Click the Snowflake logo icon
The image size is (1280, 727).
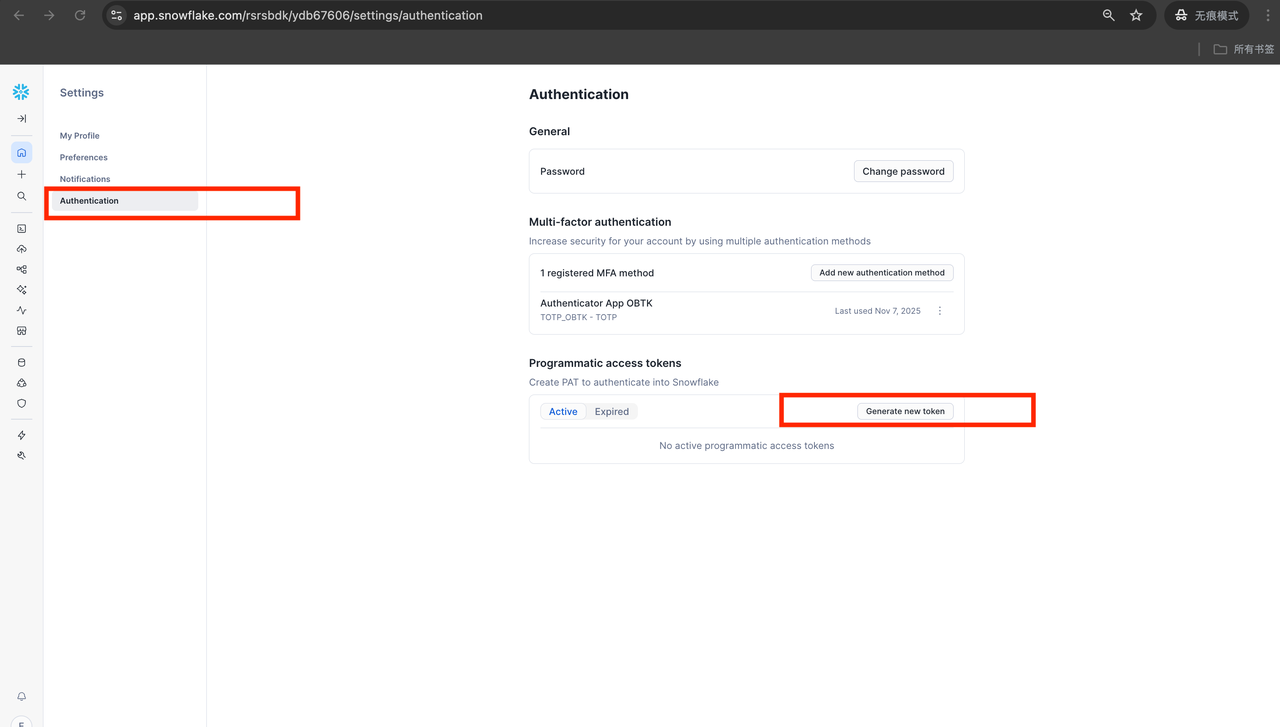coord(21,92)
